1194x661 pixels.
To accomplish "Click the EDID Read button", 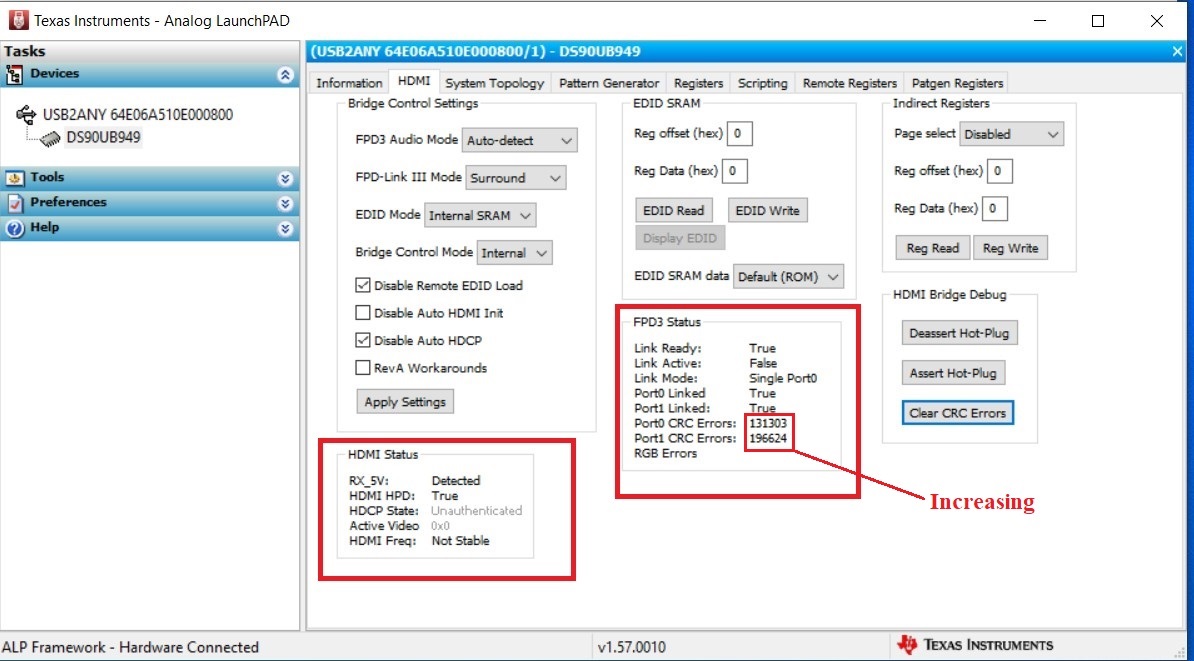I will [x=673, y=210].
